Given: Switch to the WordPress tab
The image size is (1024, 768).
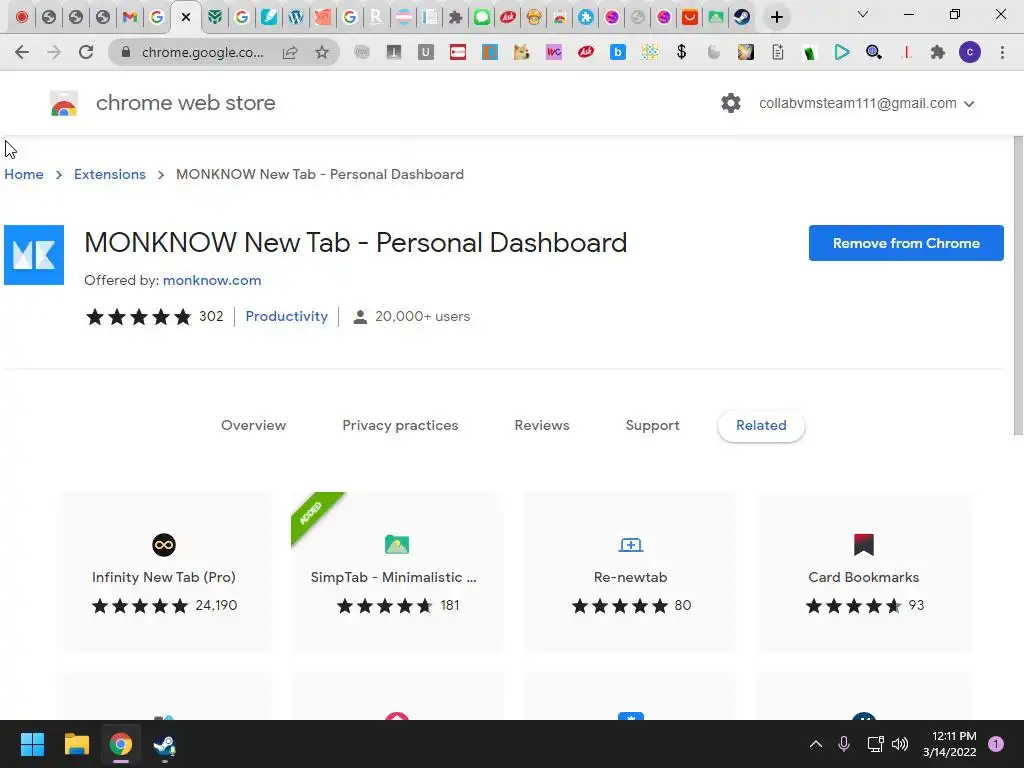Looking at the screenshot, I should click(296, 17).
